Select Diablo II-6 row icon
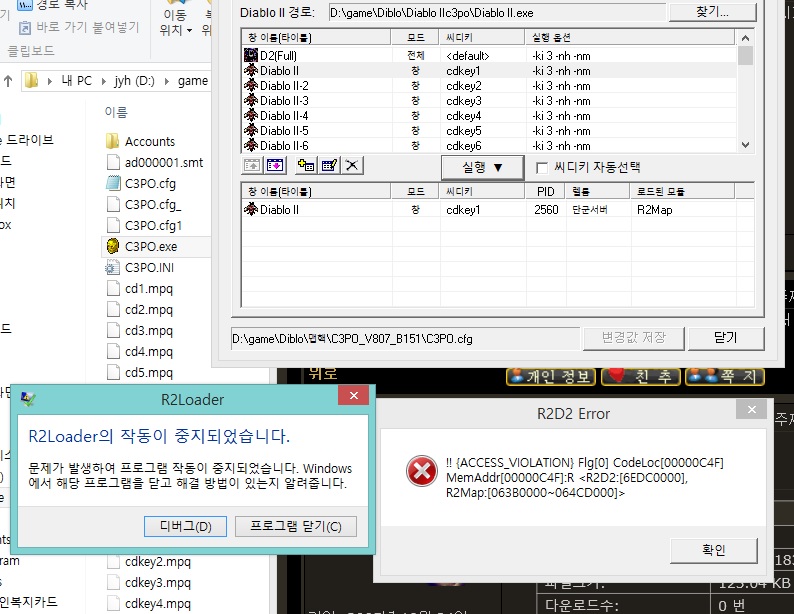The width and height of the screenshot is (794, 614). (251, 145)
